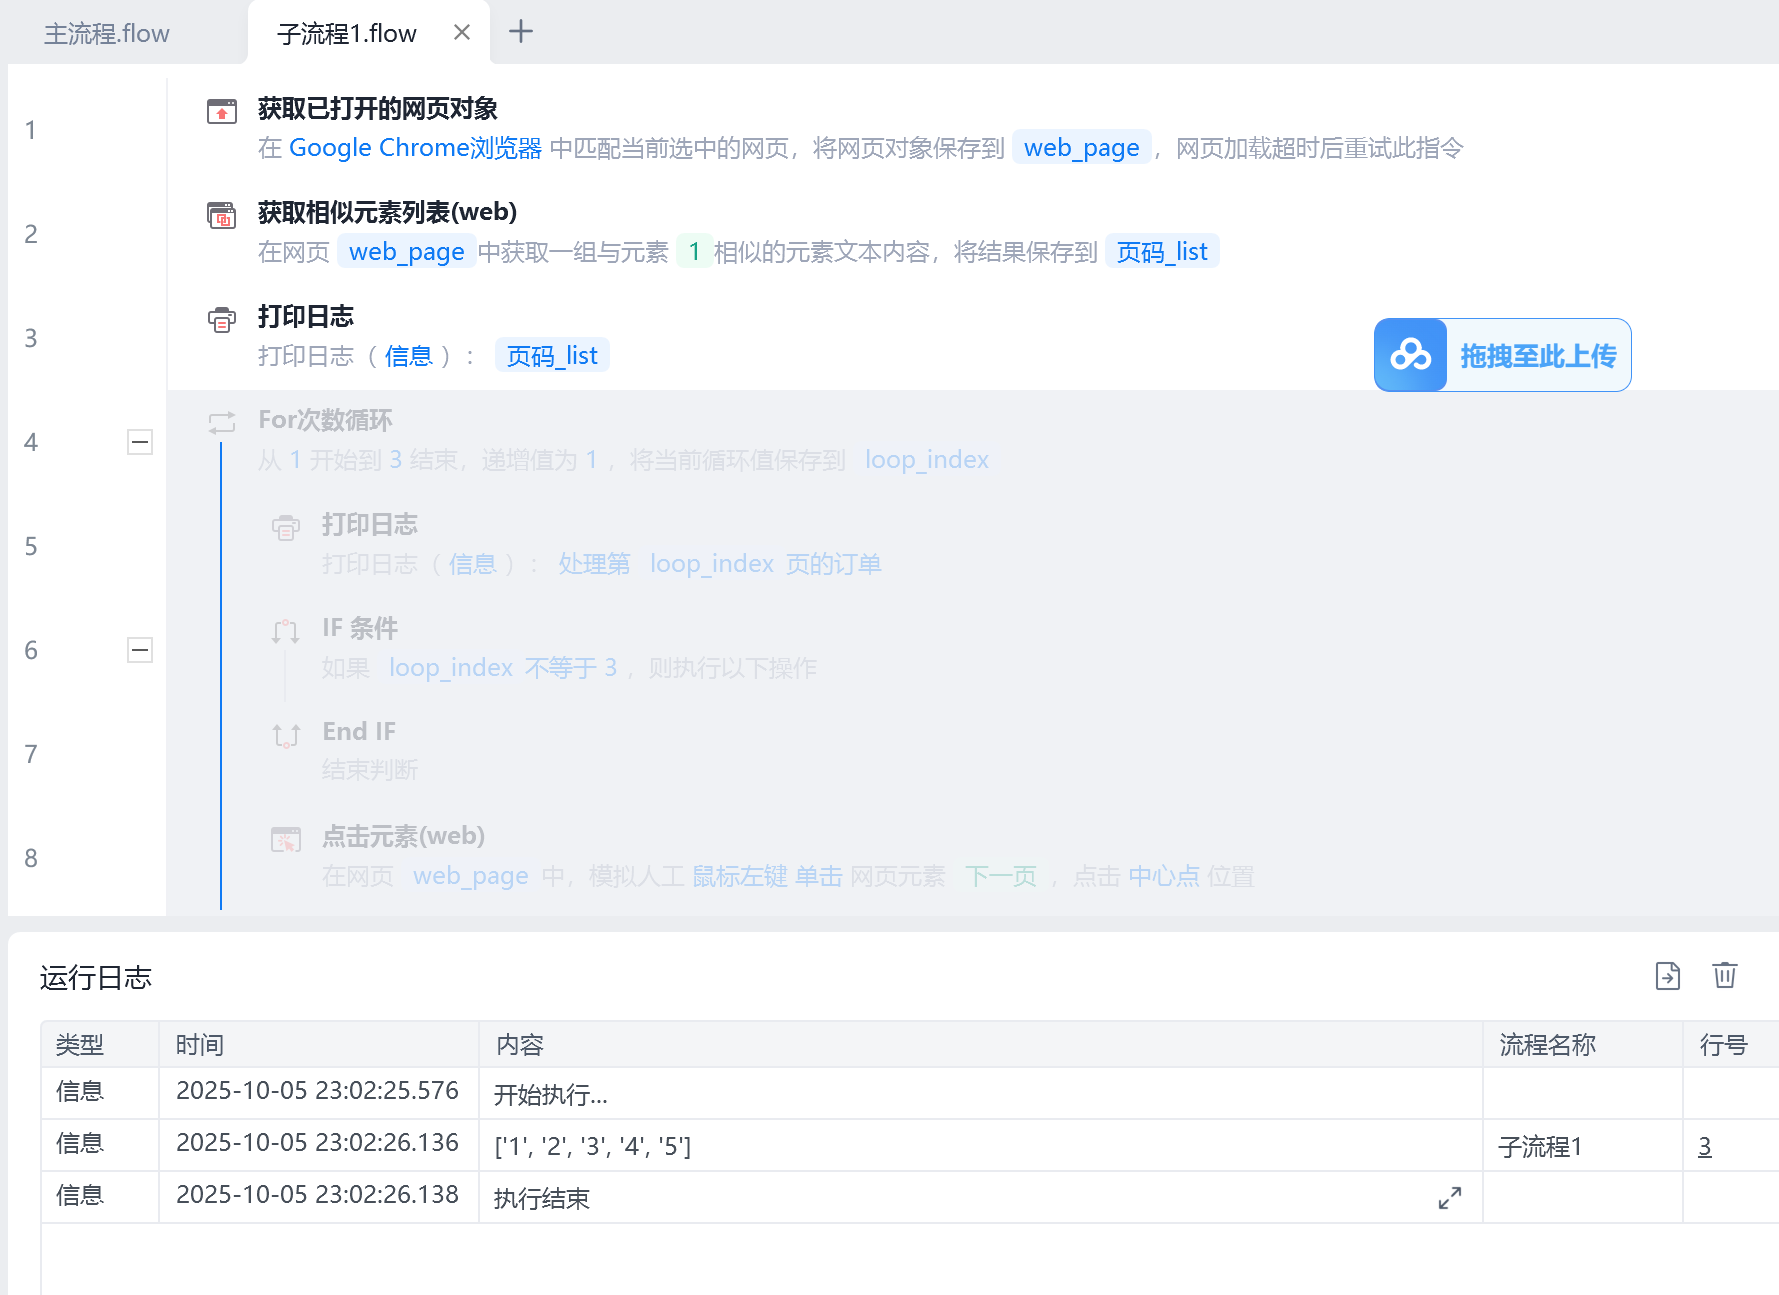Collapse the For次数循环 block at line 4
This screenshot has height=1295, width=1779.
click(140, 442)
